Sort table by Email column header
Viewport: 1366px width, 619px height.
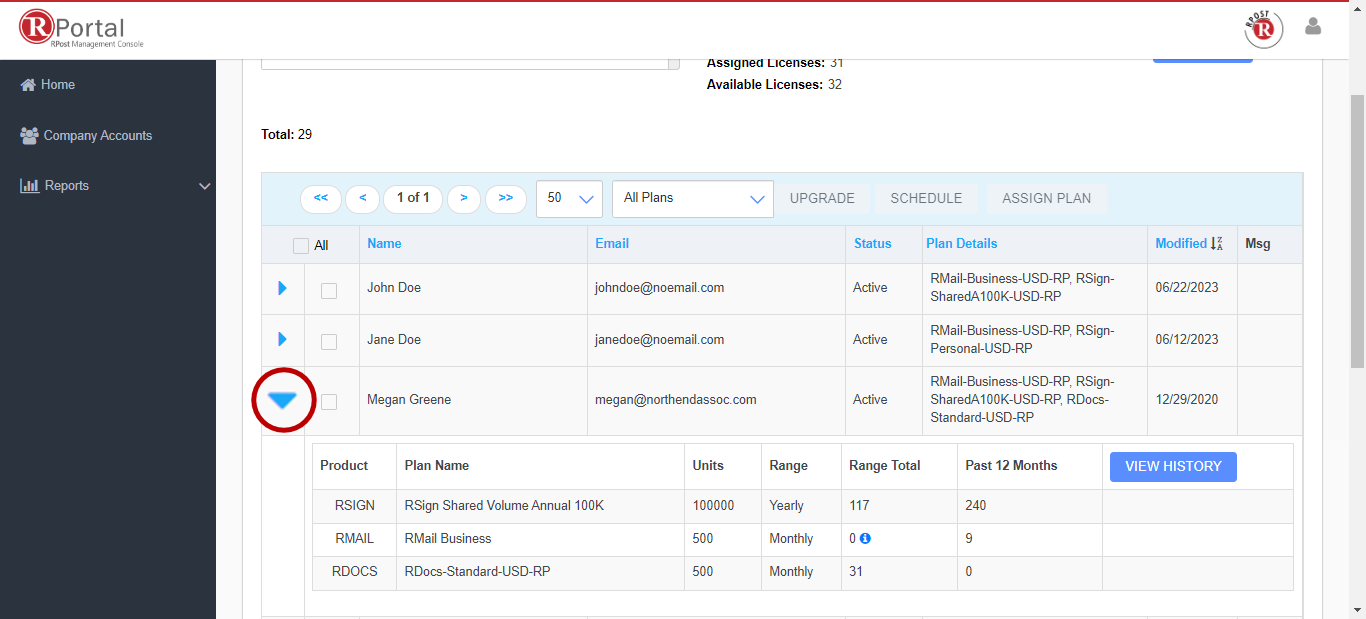612,243
